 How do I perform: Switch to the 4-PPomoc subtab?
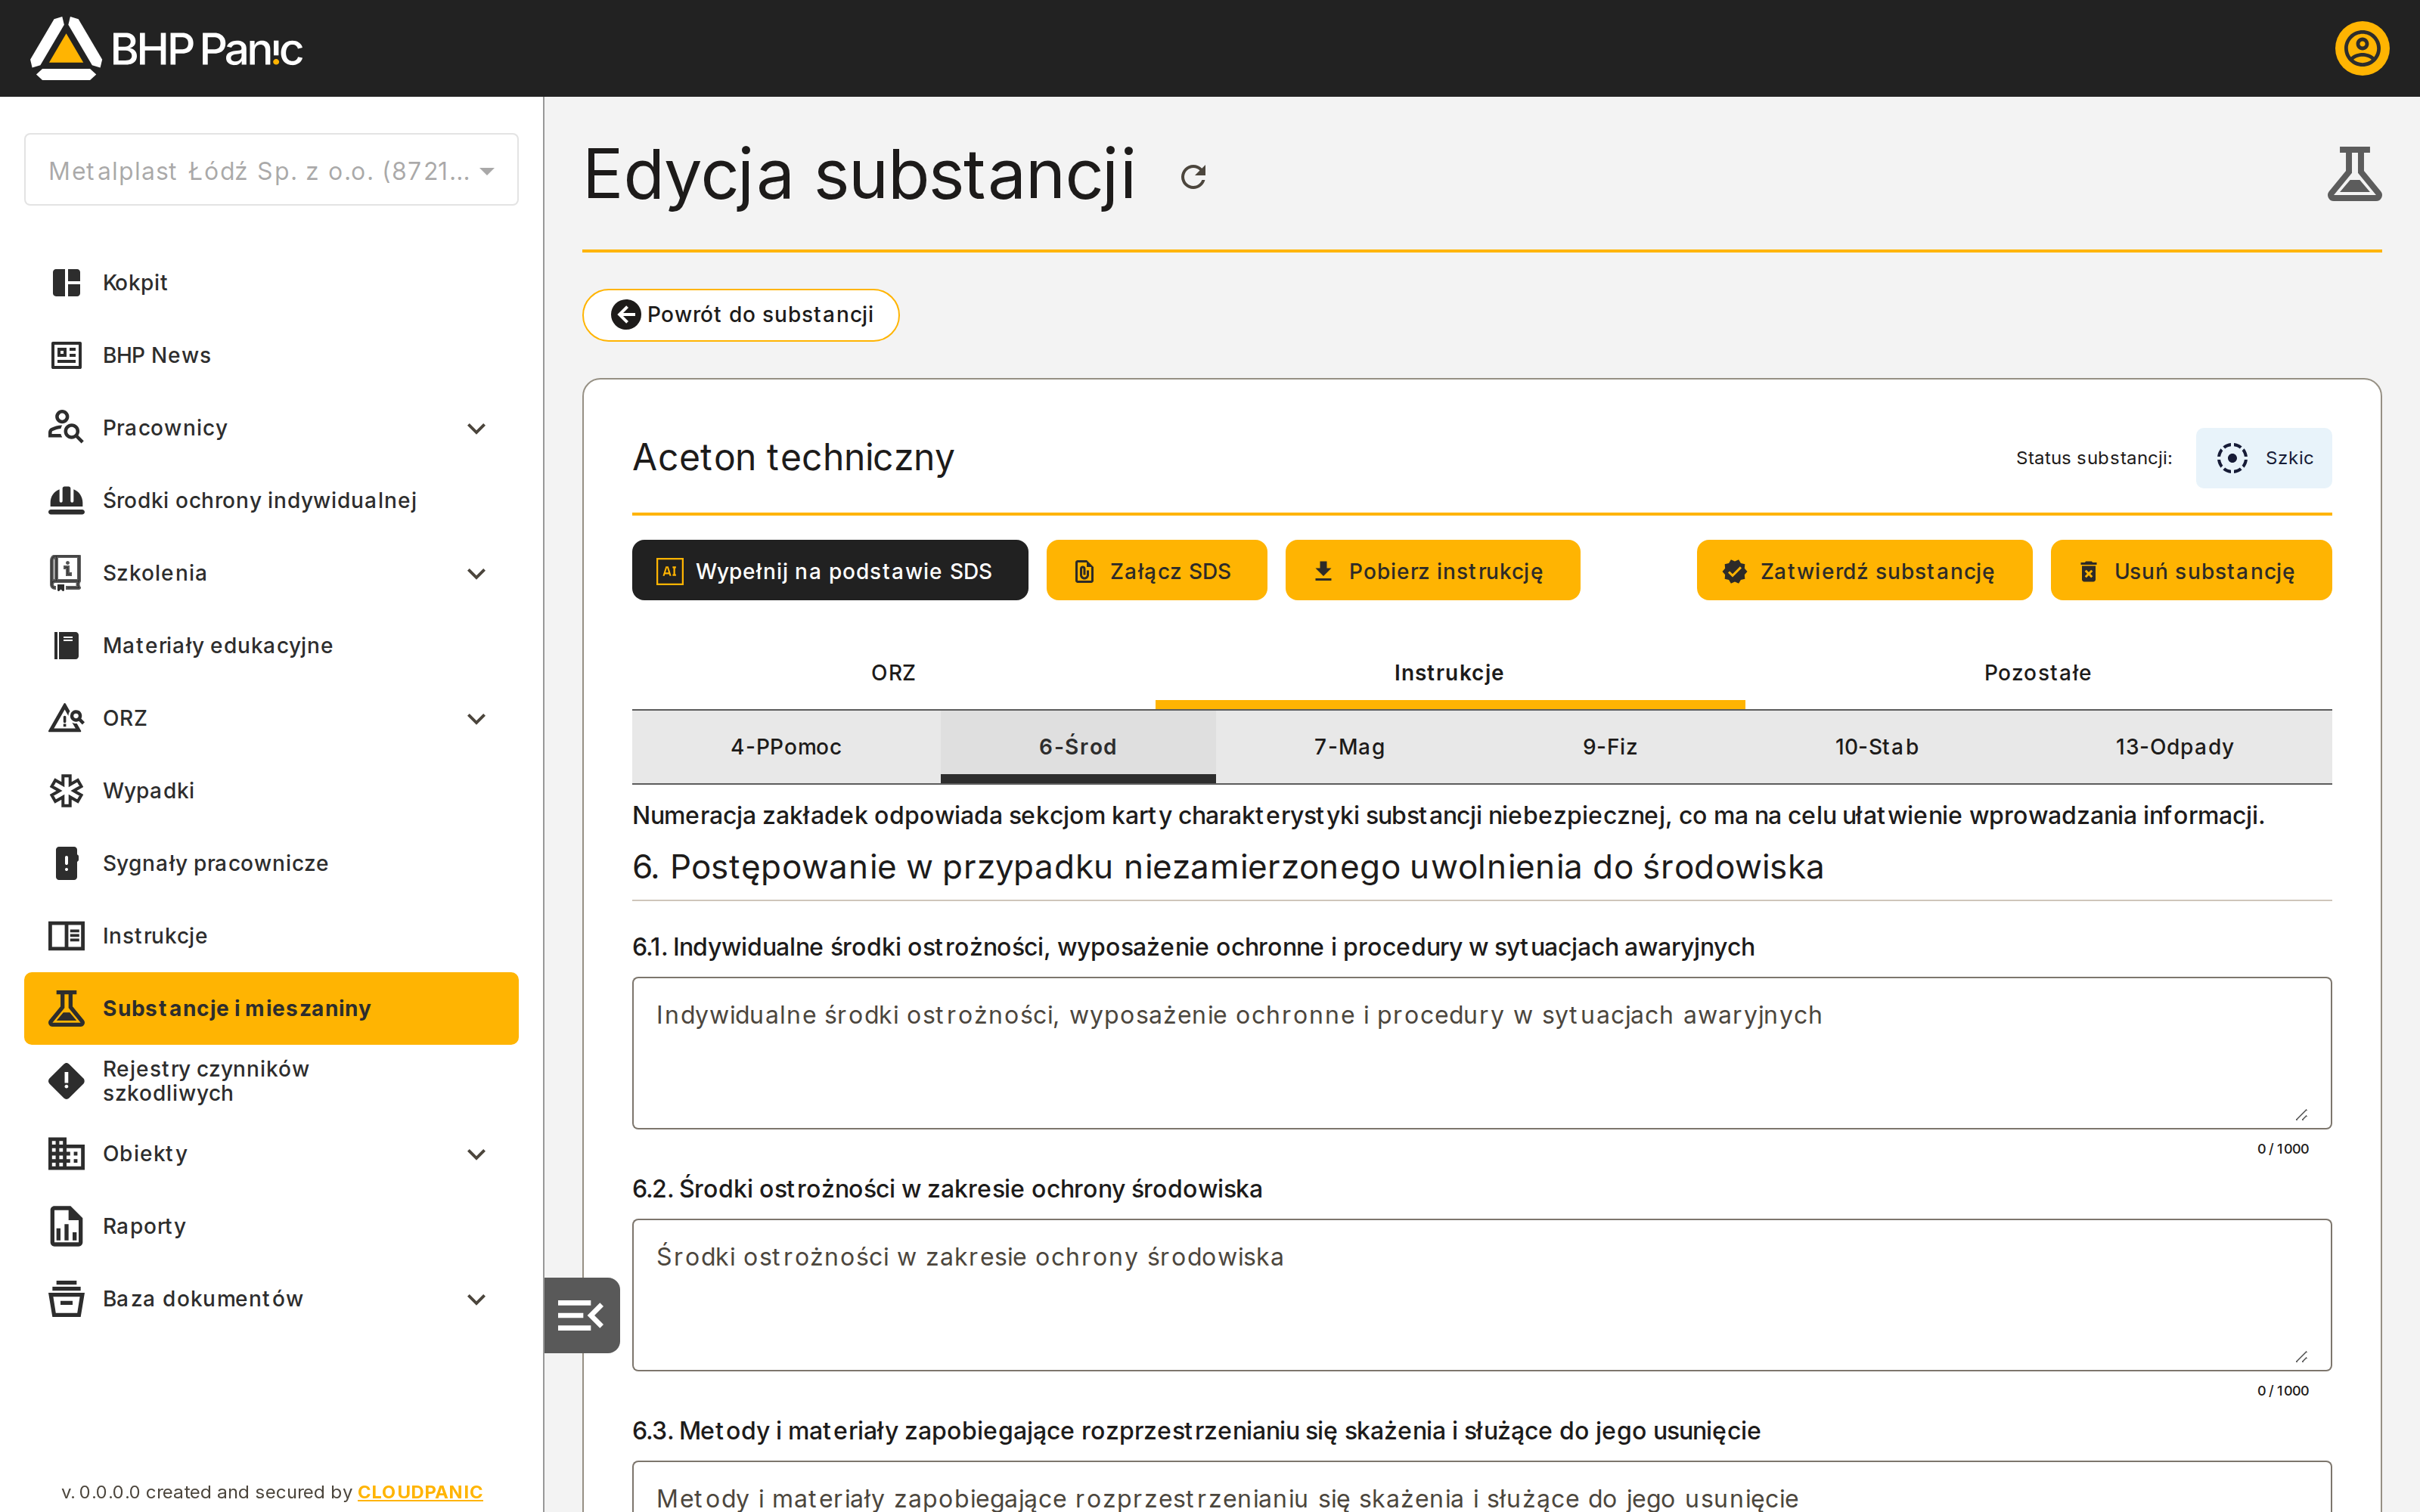786,747
